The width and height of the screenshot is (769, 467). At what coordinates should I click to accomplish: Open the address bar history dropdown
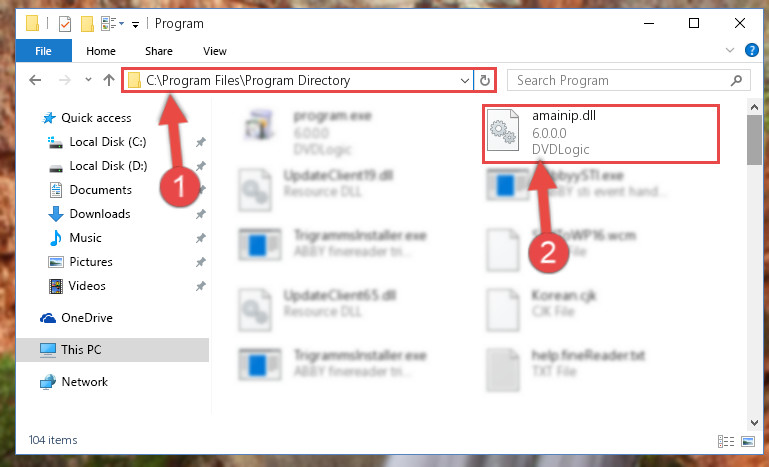tap(464, 80)
